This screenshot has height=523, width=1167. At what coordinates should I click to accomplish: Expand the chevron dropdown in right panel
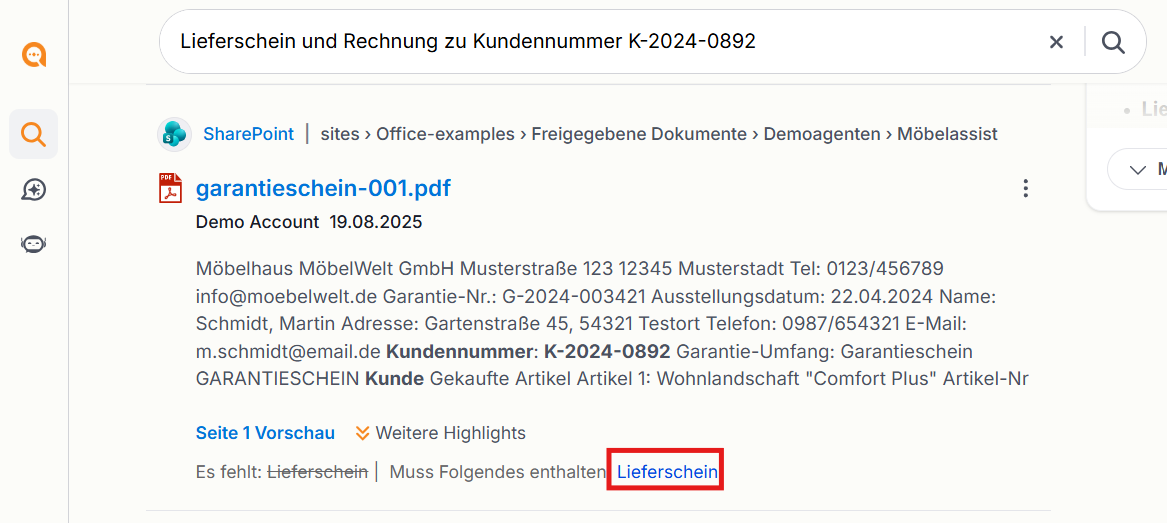point(1137,170)
